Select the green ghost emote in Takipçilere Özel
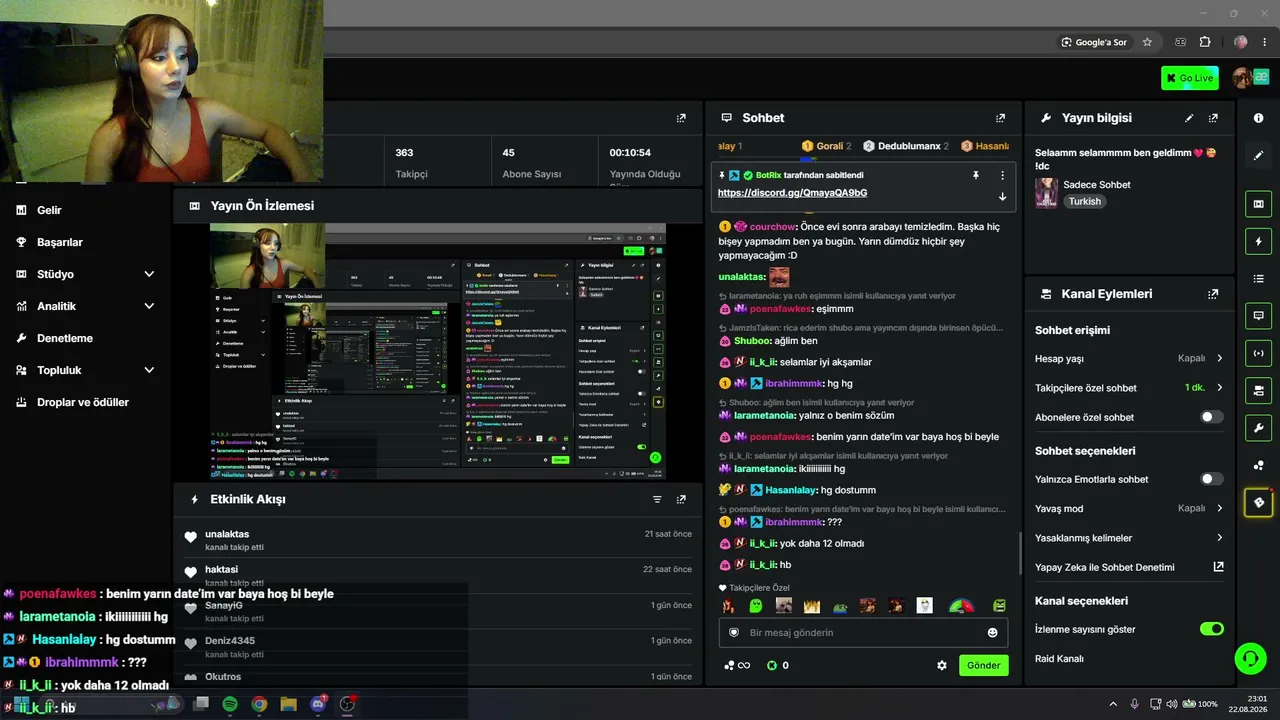 pyautogui.click(x=756, y=606)
